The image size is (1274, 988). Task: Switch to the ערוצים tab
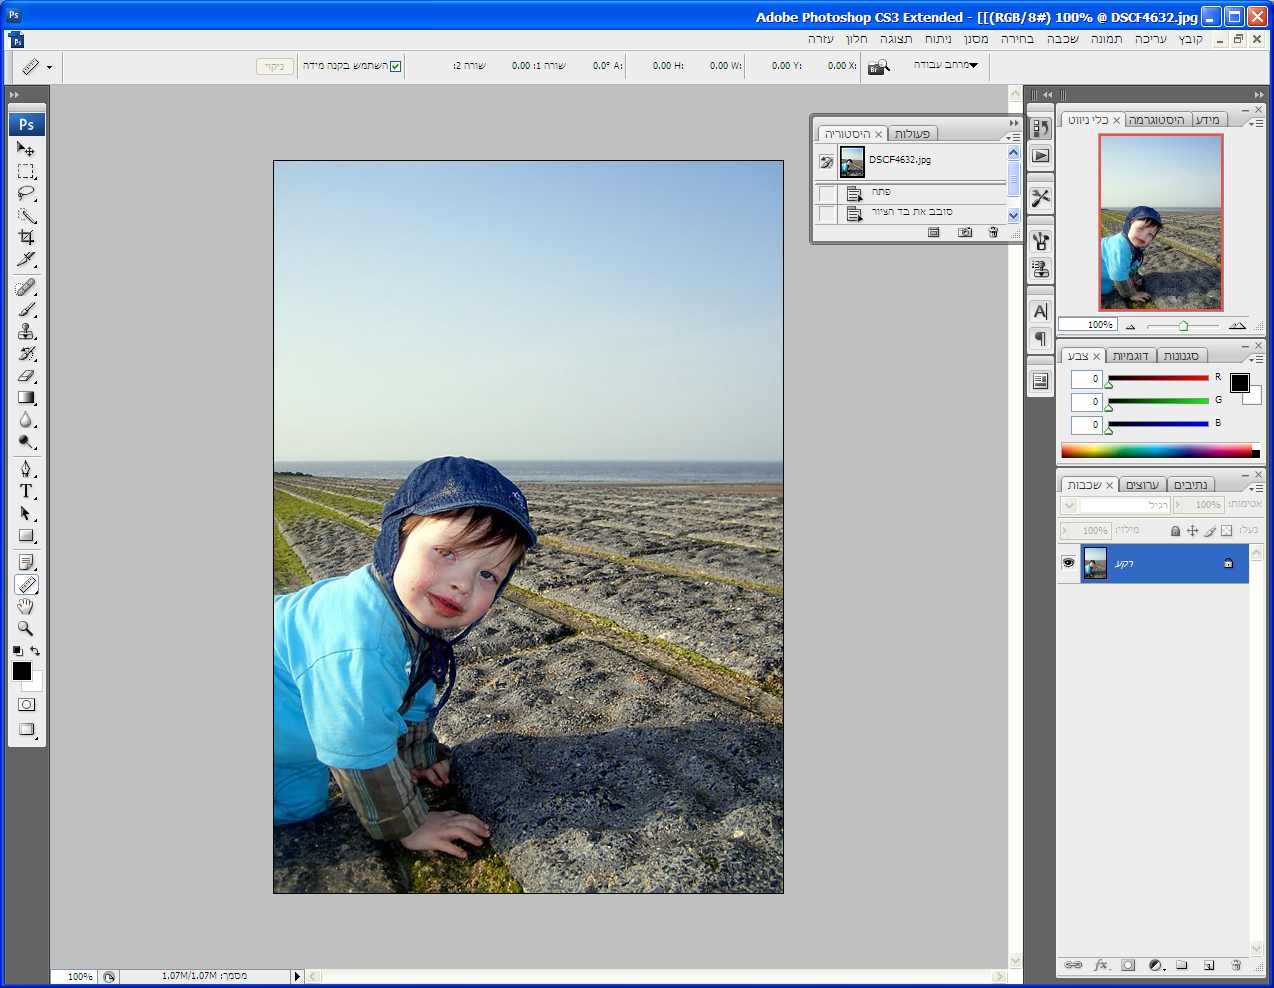tap(1142, 485)
